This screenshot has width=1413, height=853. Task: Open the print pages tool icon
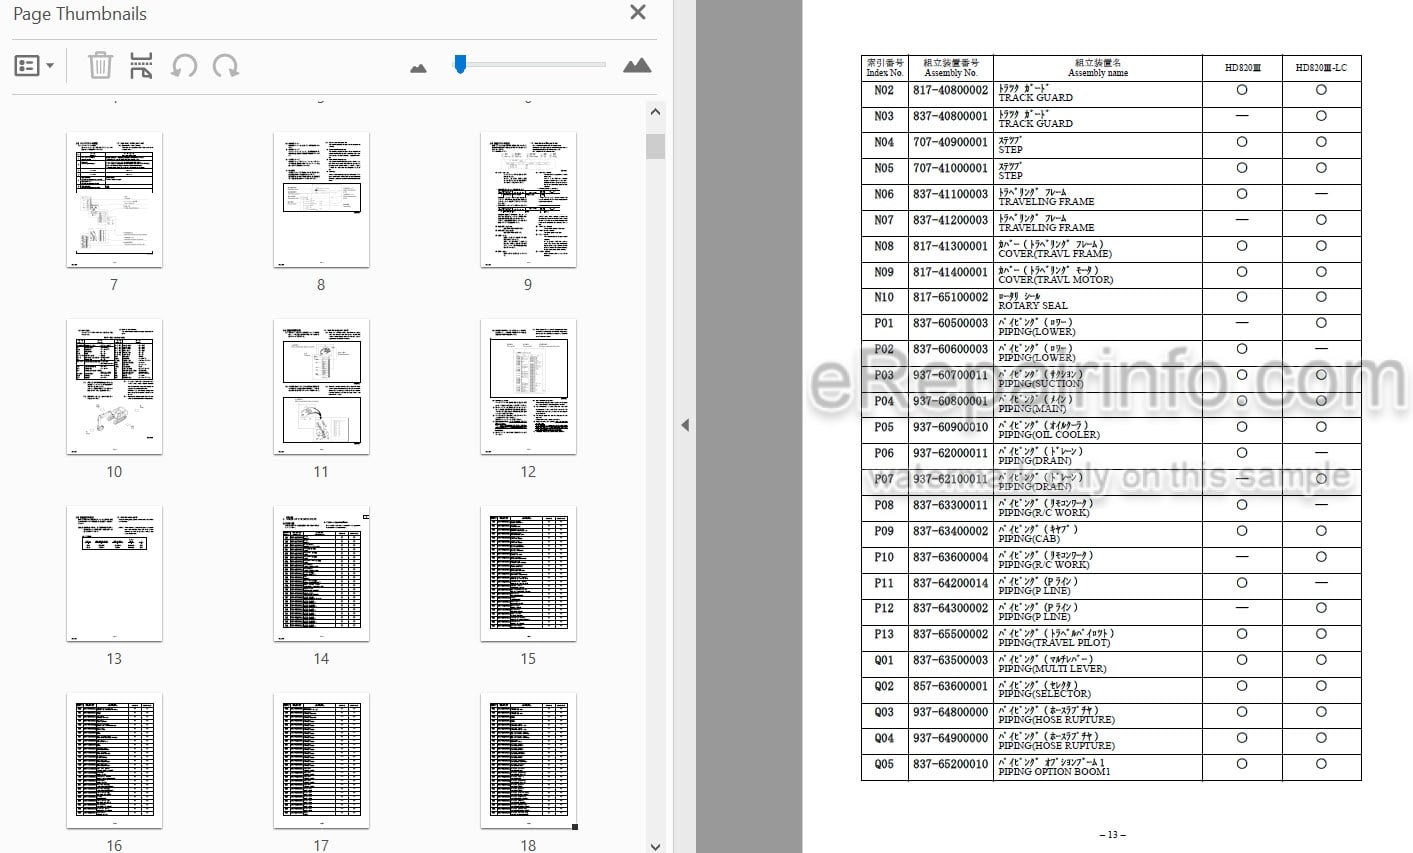[141, 66]
